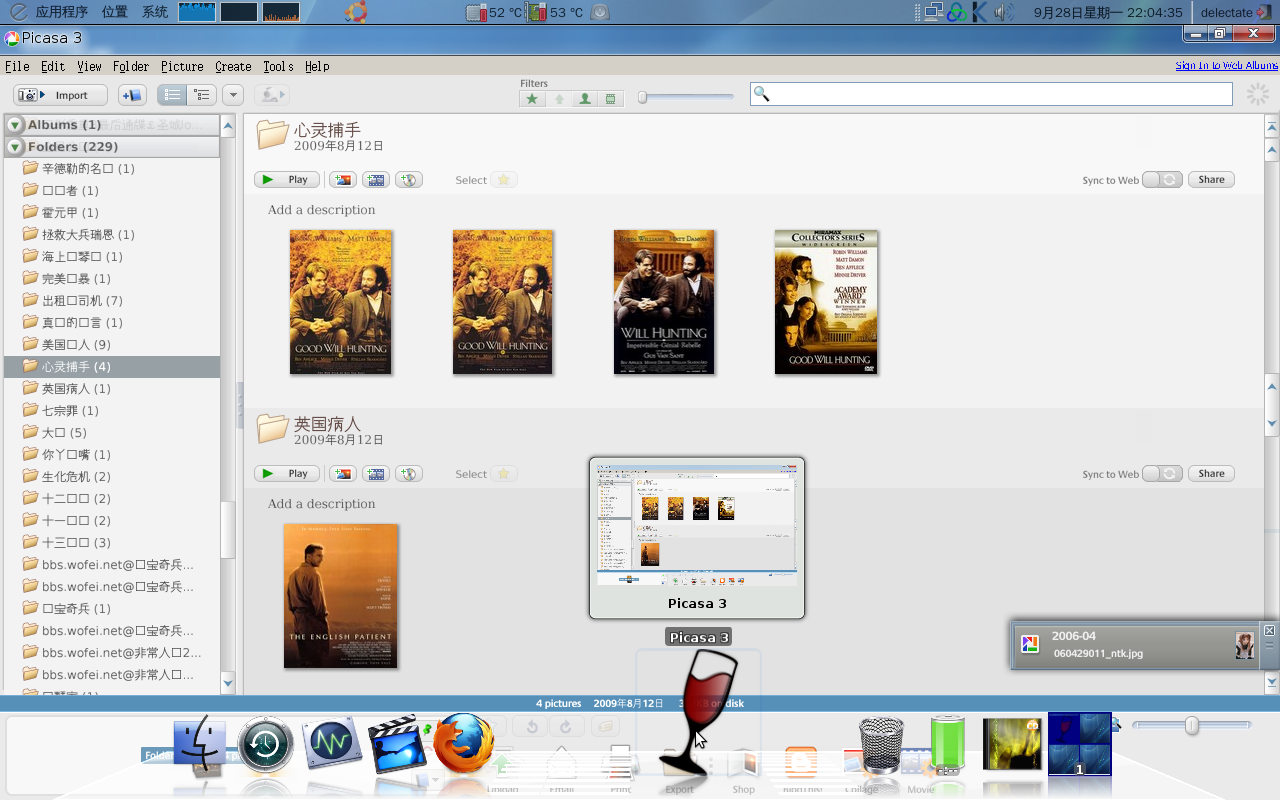The height and width of the screenshot is (800, 1280).
Task: Click the green battery dock icon
Action: (946, 745)
